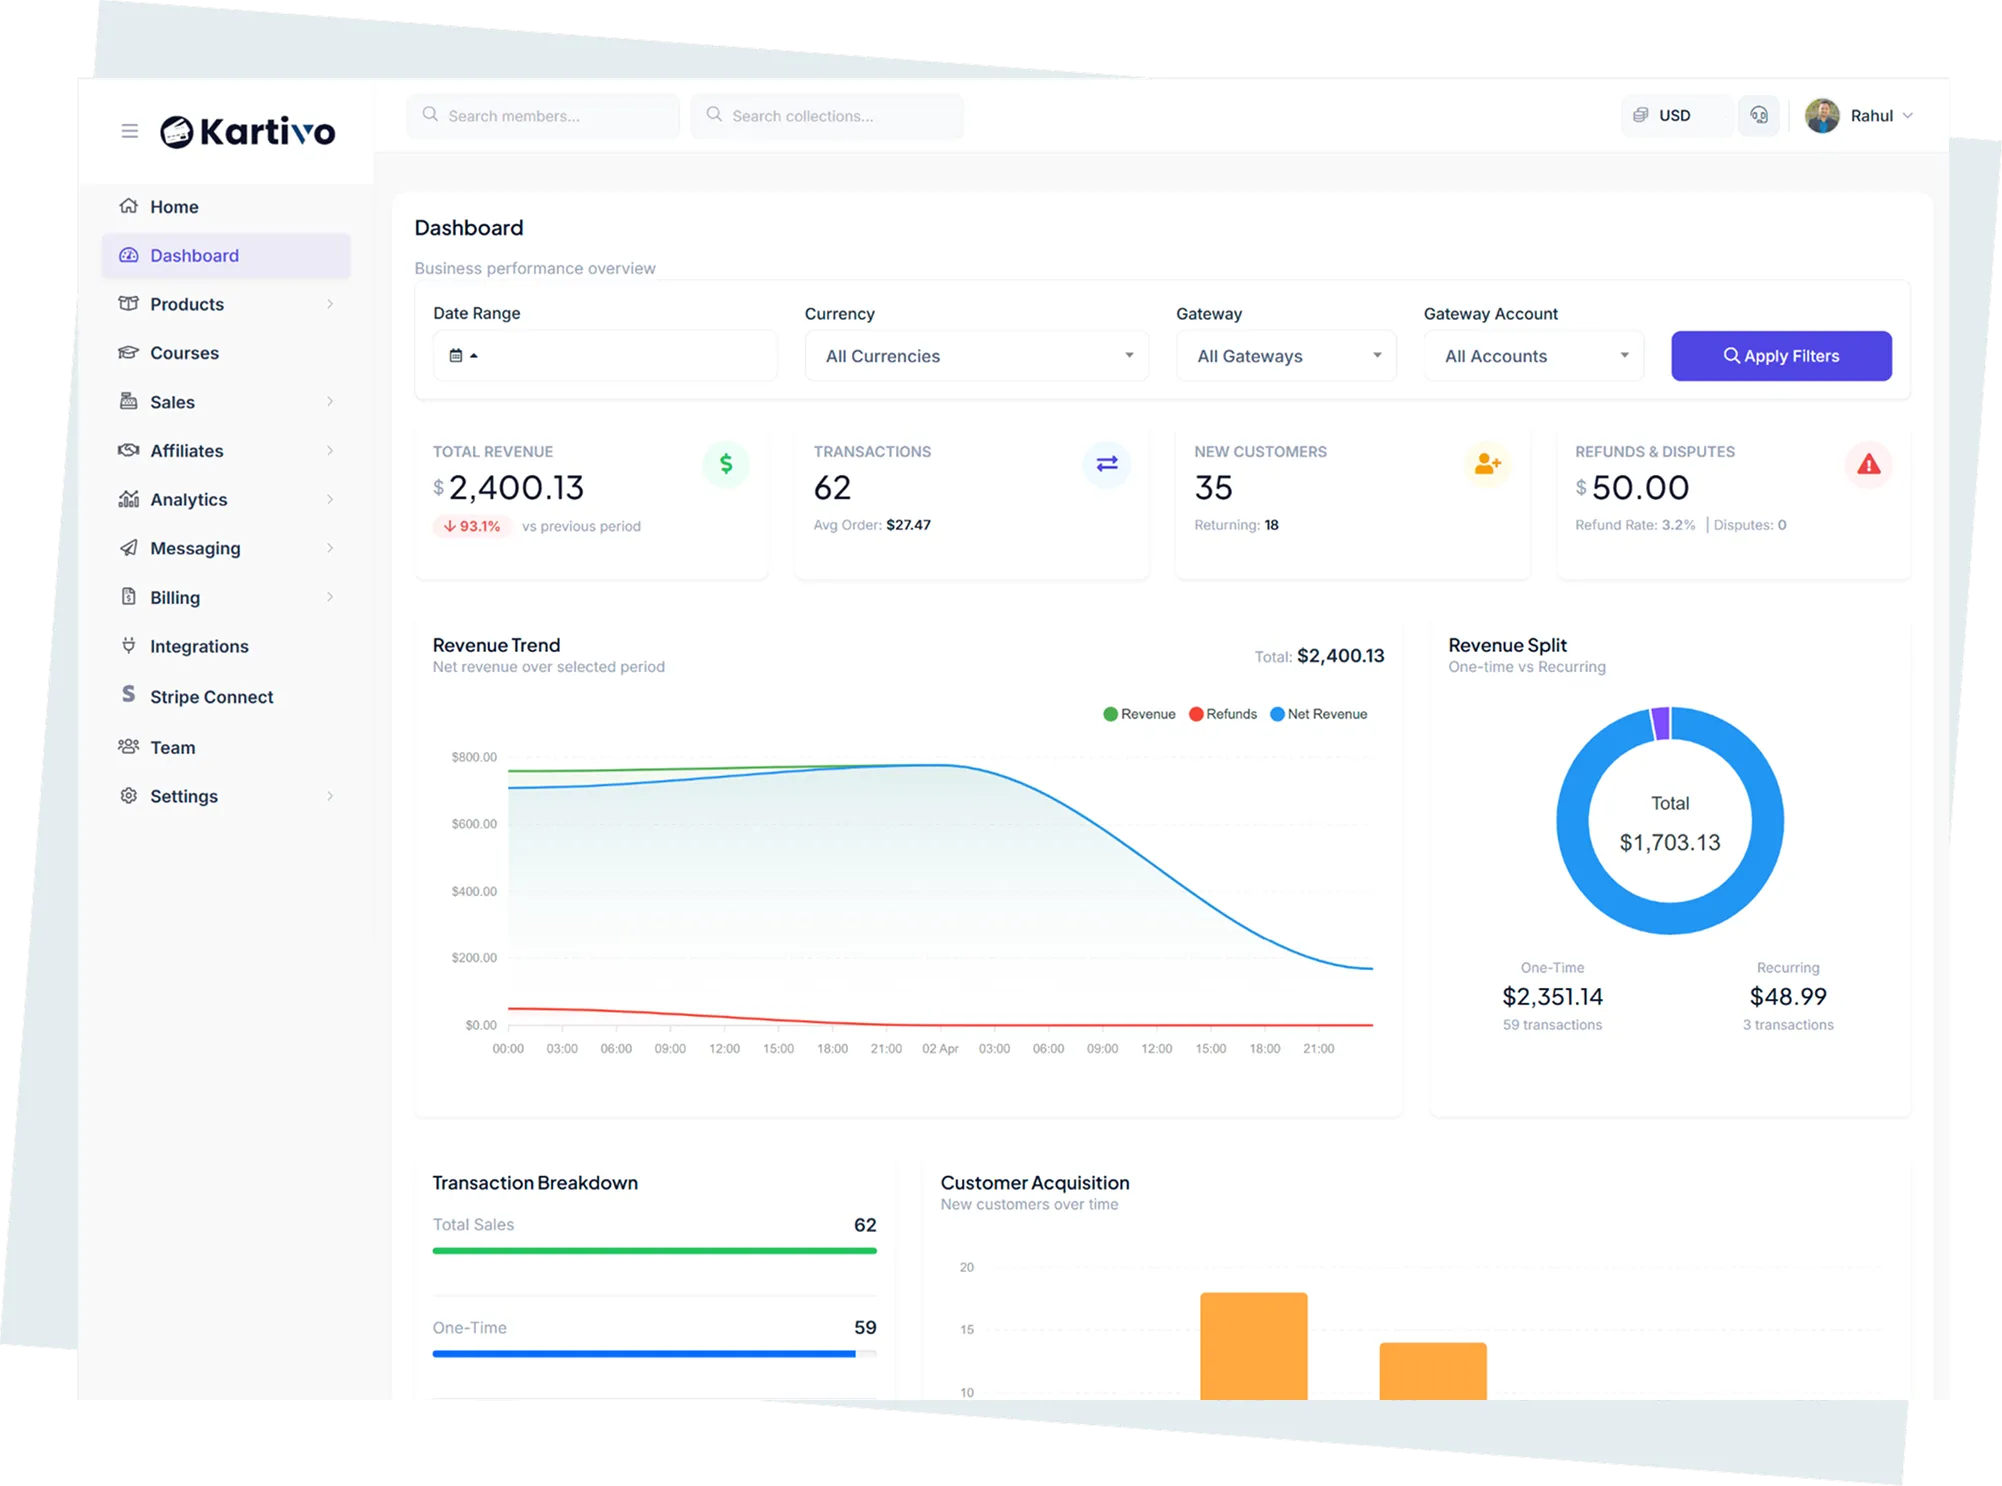
Task: Toggle Refunds visibility on Revenue Trend
Action: pyautogui.click(x=1222, y=713)
